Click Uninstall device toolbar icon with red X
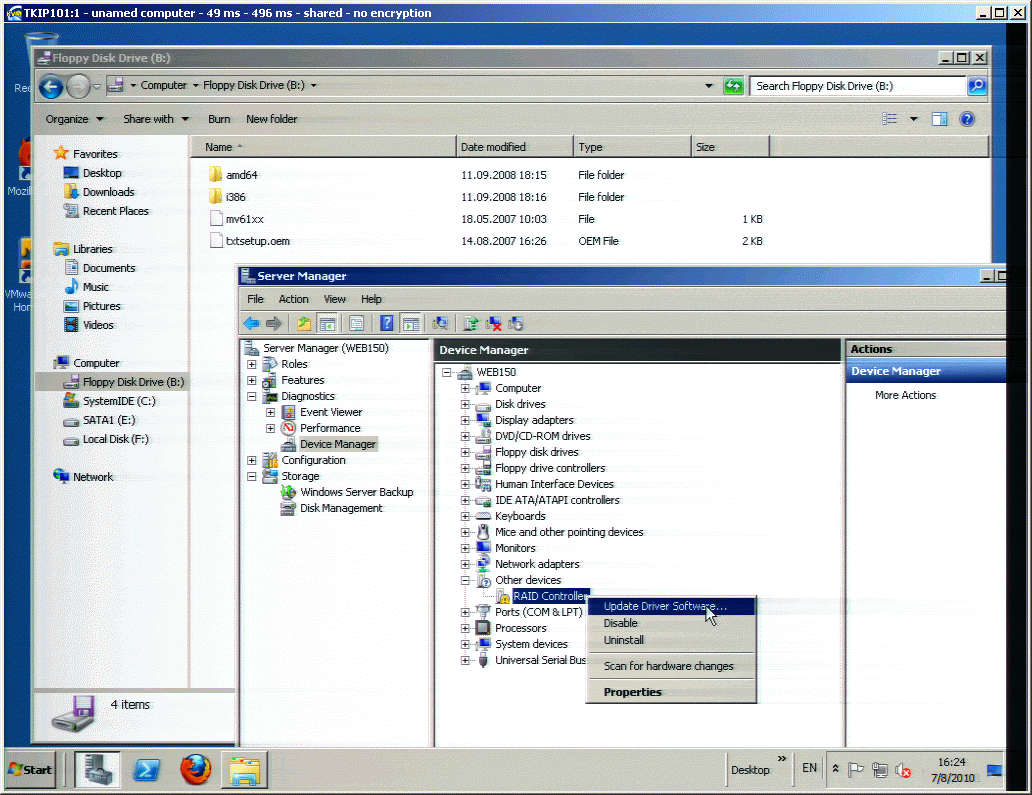This screenshot has height=795, width=1032. click(493, 323)
